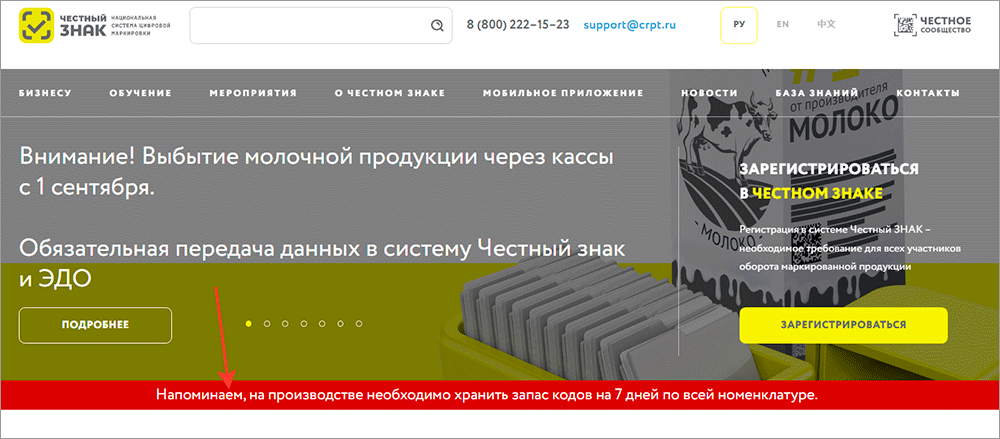This screenshot has width=1000, height=439.
Task: Select the fourth slider dot
Action: point(304,324)
